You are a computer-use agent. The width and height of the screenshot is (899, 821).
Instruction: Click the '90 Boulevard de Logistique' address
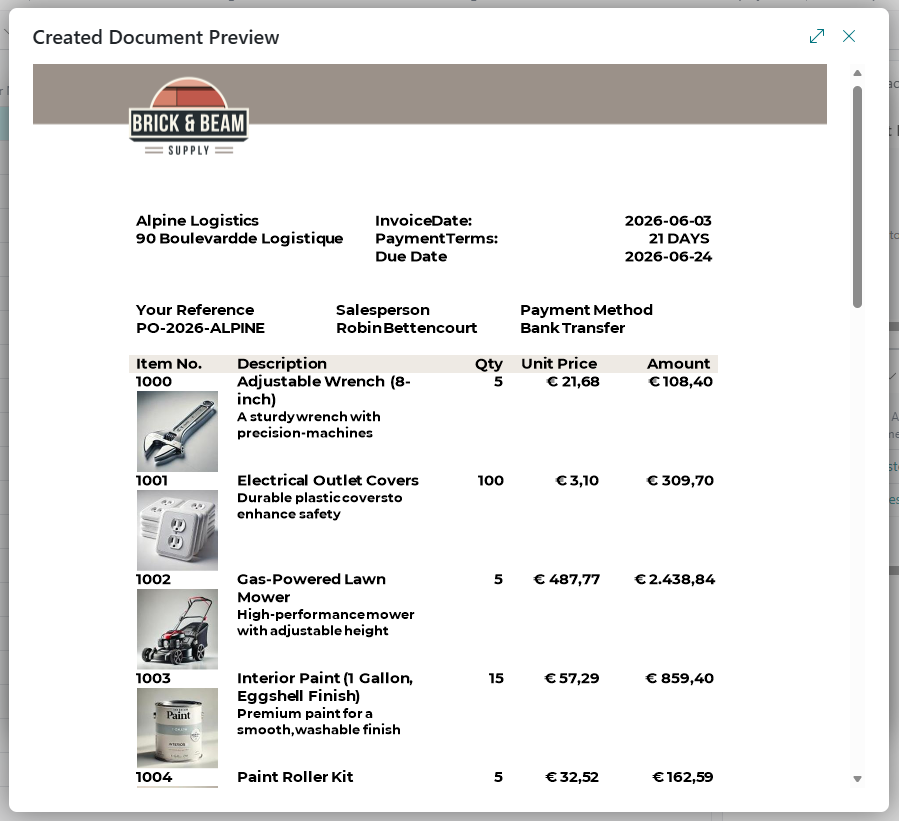tap(240, 239)
